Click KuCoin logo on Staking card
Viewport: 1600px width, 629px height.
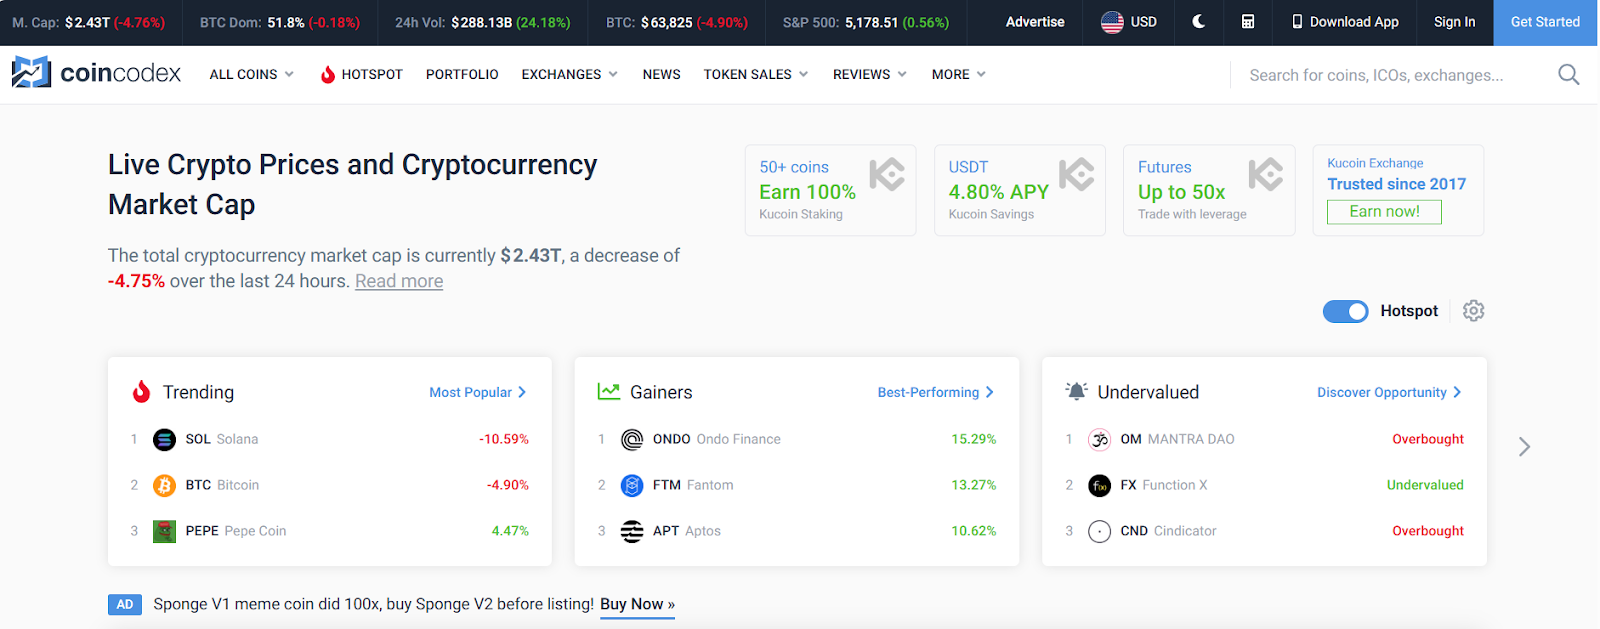[887, 175]
